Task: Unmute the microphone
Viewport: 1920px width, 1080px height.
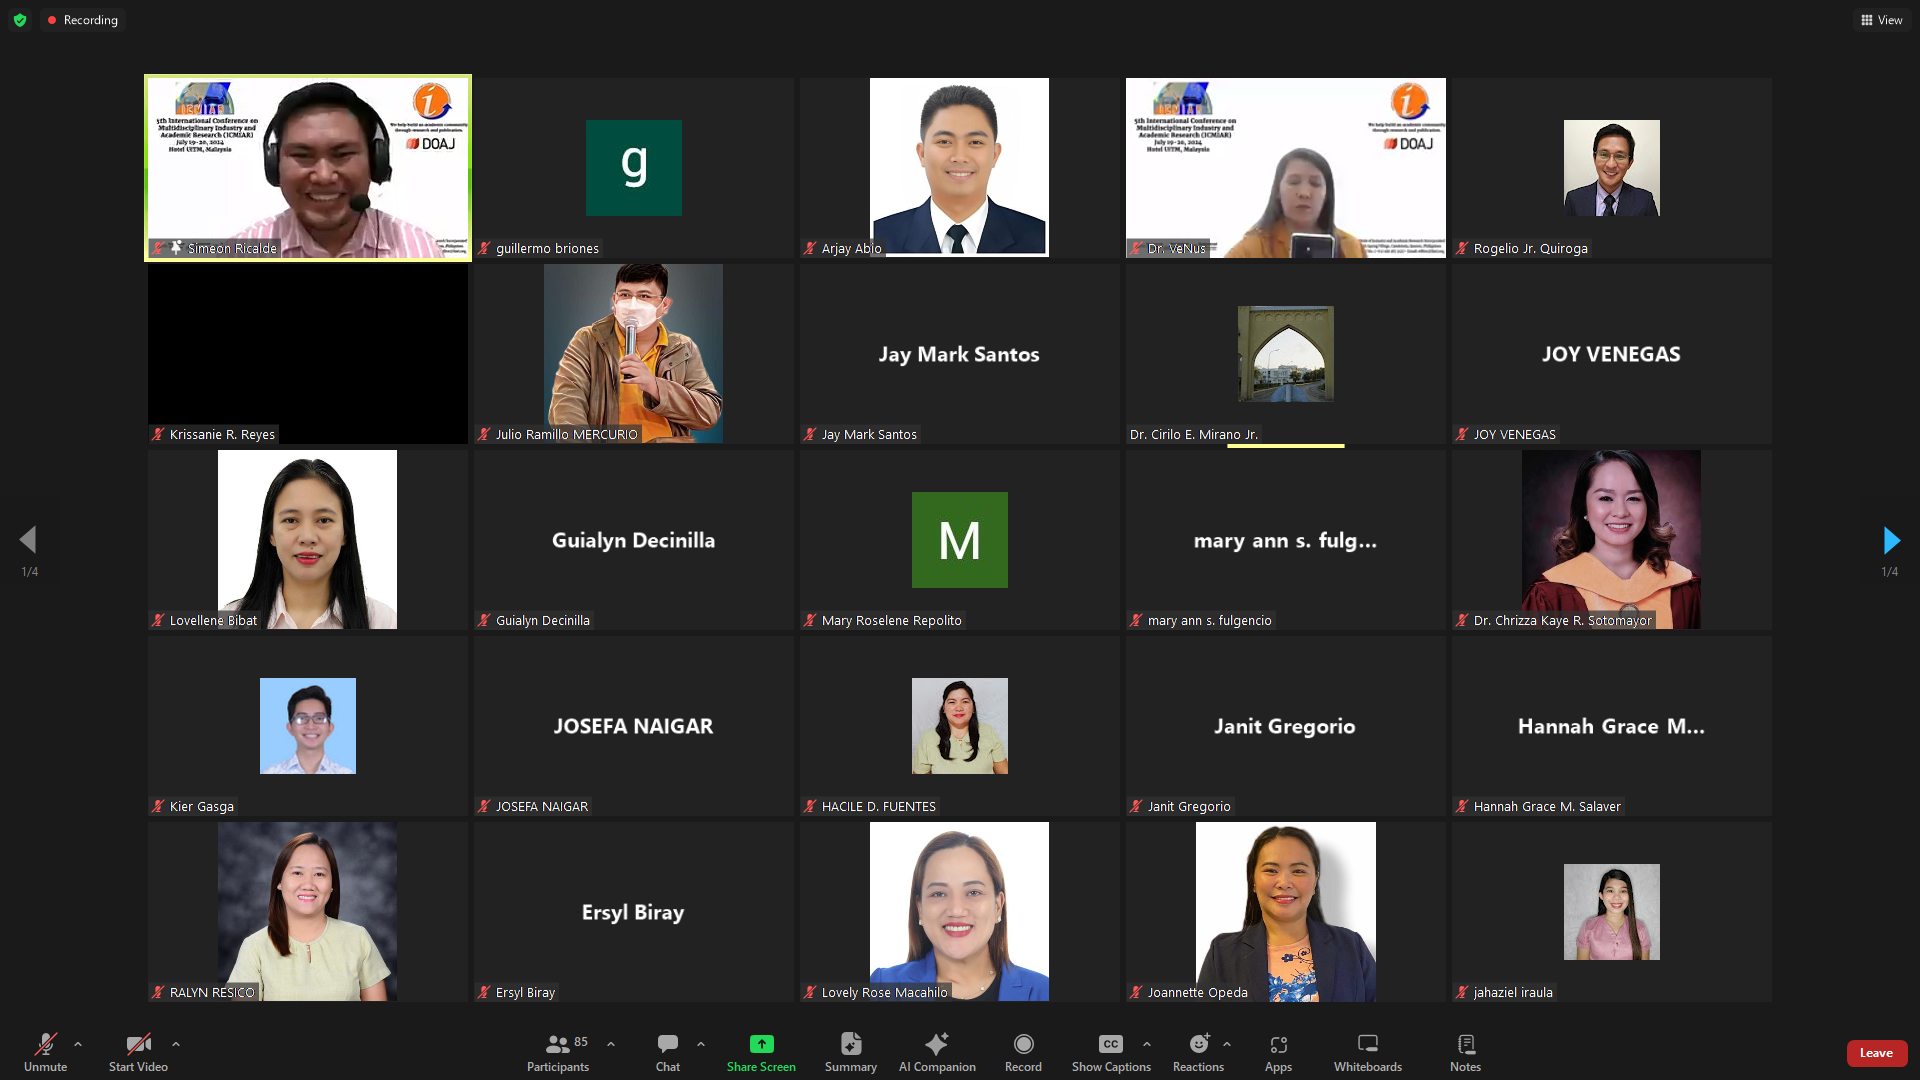Action: (45, 1052)
